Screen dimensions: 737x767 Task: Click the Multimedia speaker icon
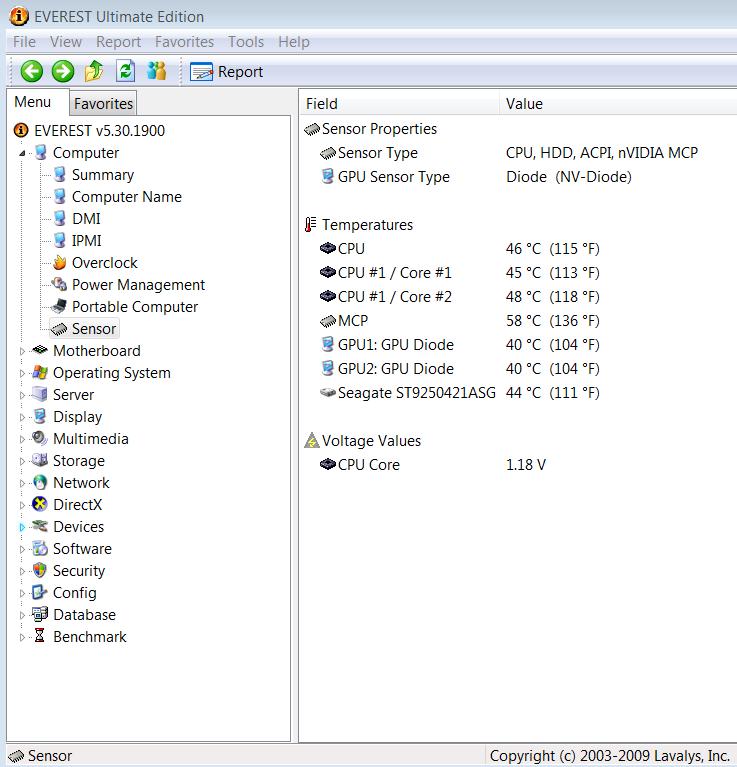pos(40,438)
